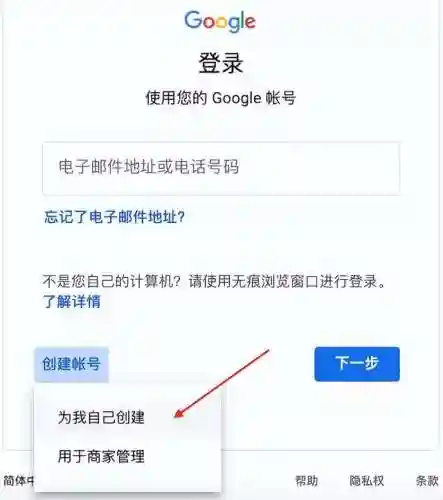This screenshot has height=500, width=443.
Task: Open the 了解详情 link
Action: click(x=72, y=301)
